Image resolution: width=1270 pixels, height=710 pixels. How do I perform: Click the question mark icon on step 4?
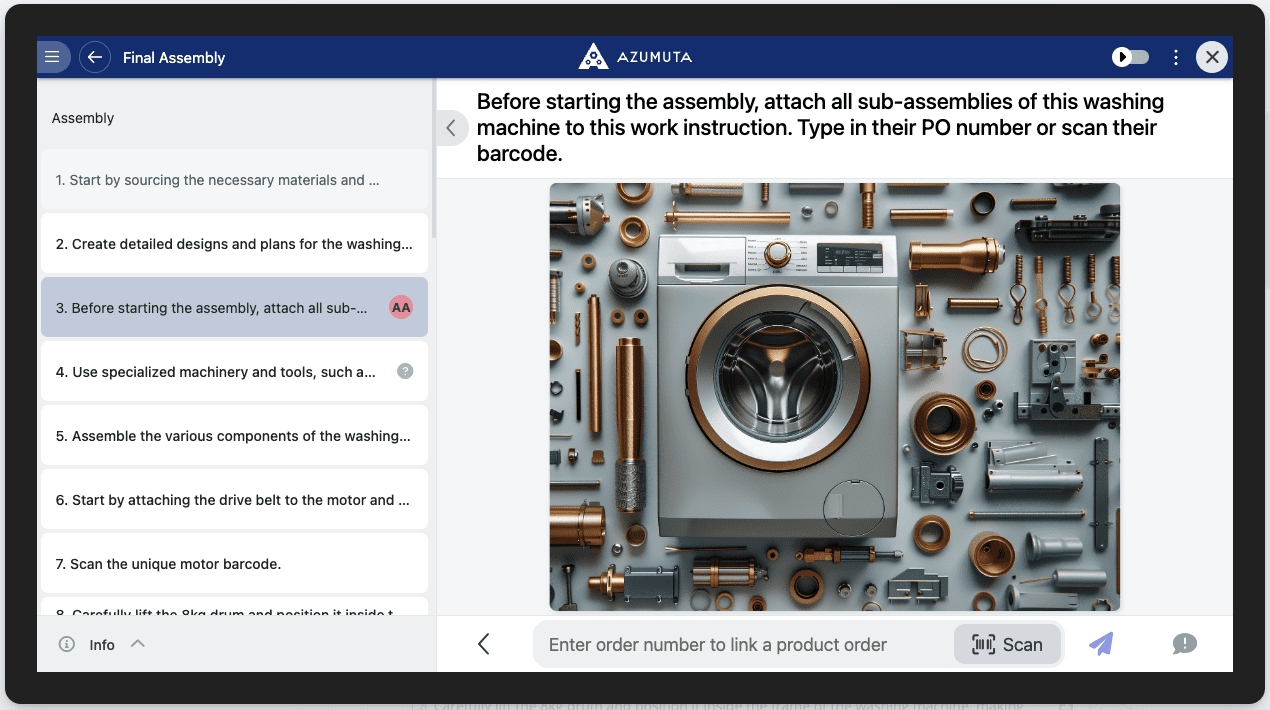(405, 371)
